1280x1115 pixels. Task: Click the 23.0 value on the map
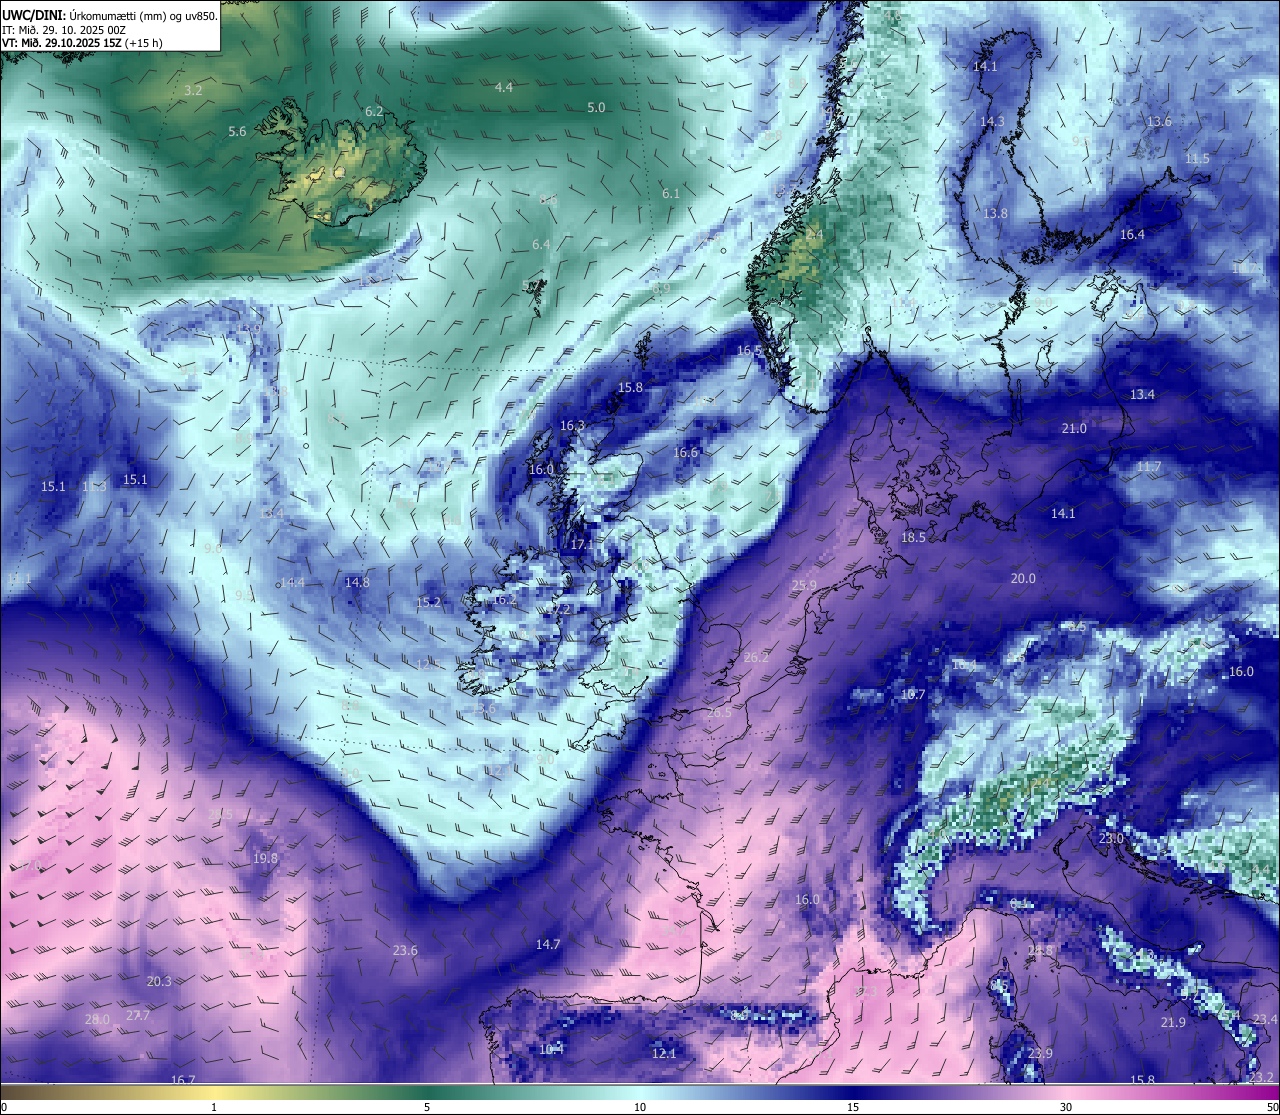(1111, 839)
